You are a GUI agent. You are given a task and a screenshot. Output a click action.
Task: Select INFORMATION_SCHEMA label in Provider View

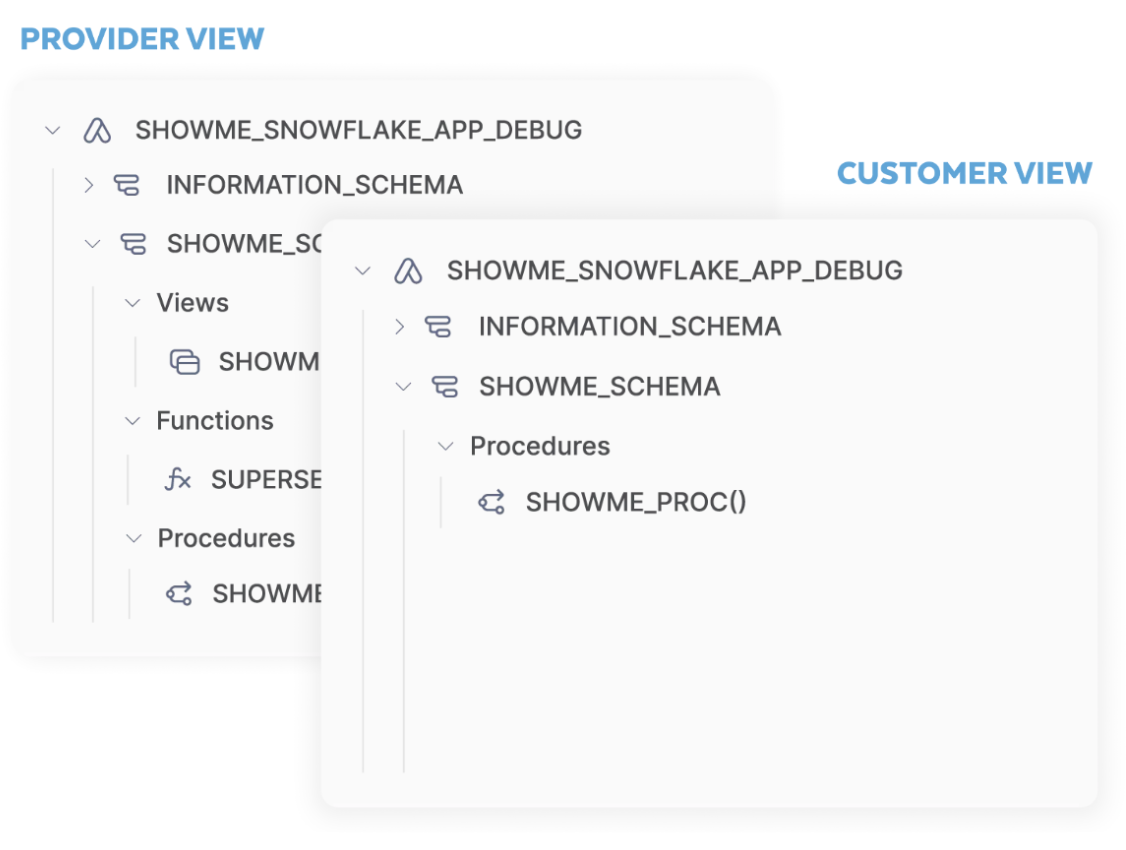(315, 185)
